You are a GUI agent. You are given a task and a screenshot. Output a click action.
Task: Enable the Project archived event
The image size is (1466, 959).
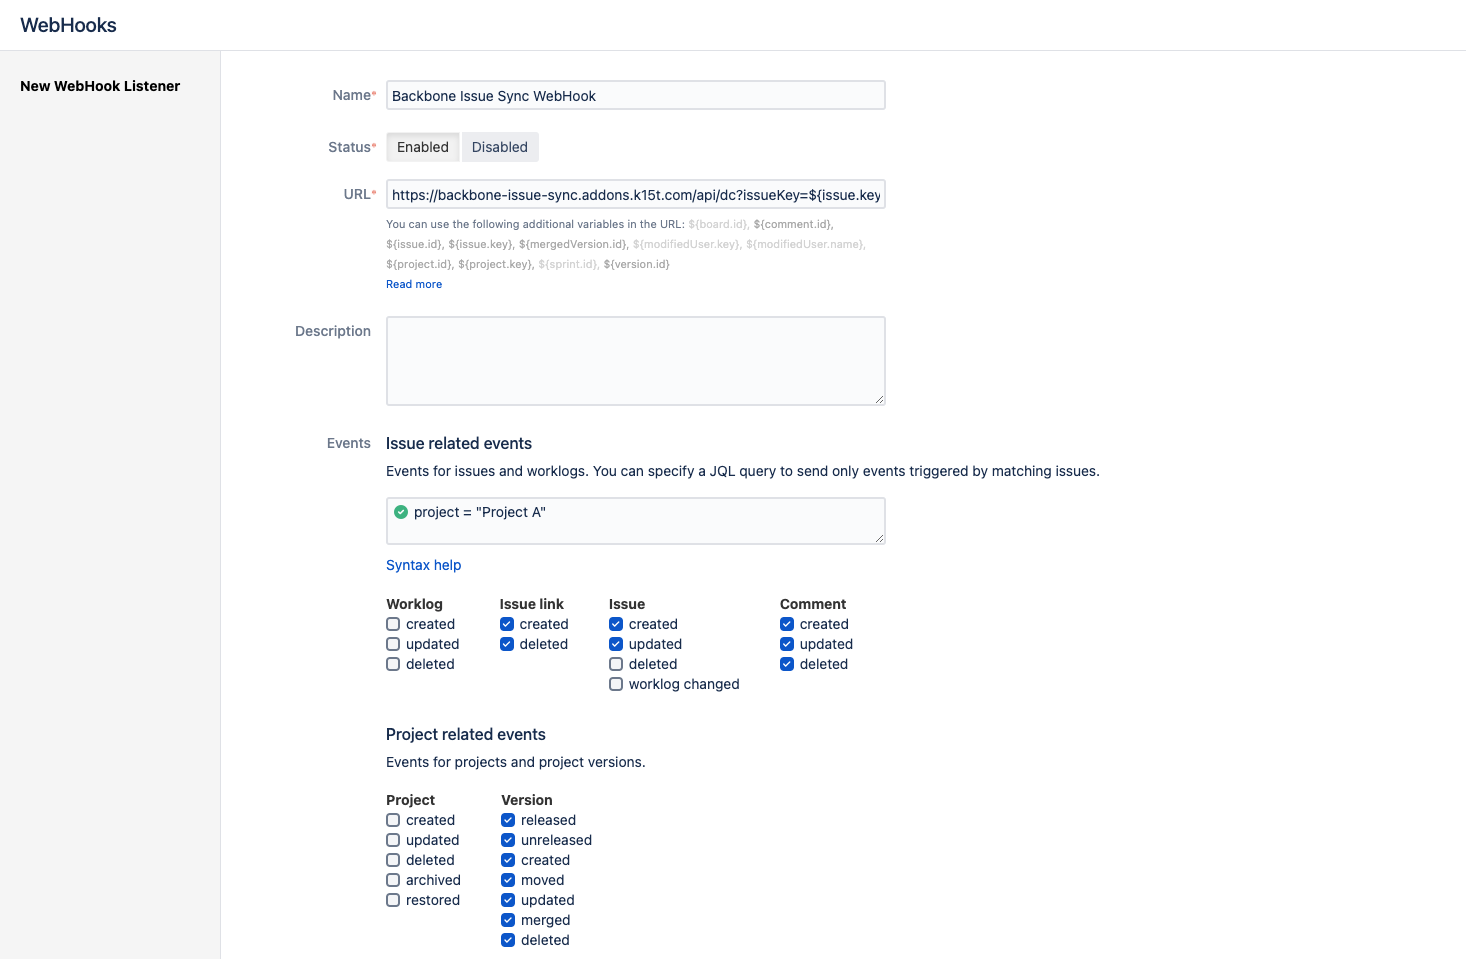[x=393, y=880]
